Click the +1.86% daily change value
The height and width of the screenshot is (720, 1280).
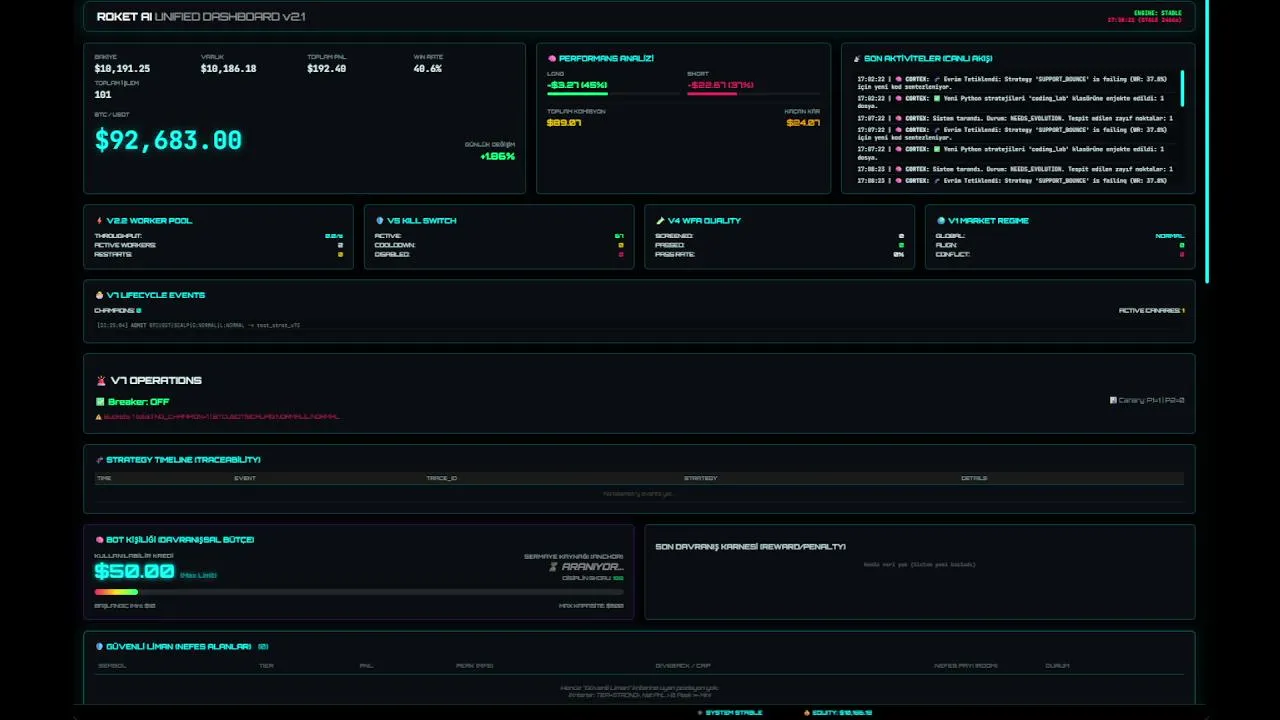tap(497, 157)
